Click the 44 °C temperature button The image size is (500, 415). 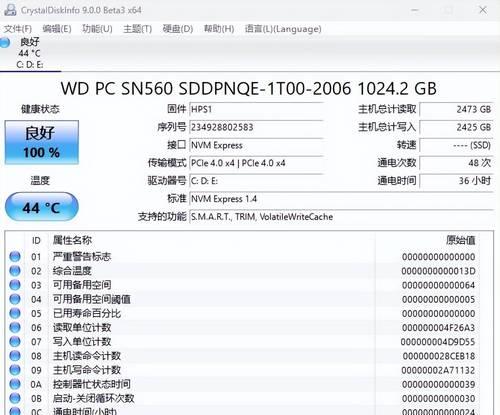(x=42, y=207)
